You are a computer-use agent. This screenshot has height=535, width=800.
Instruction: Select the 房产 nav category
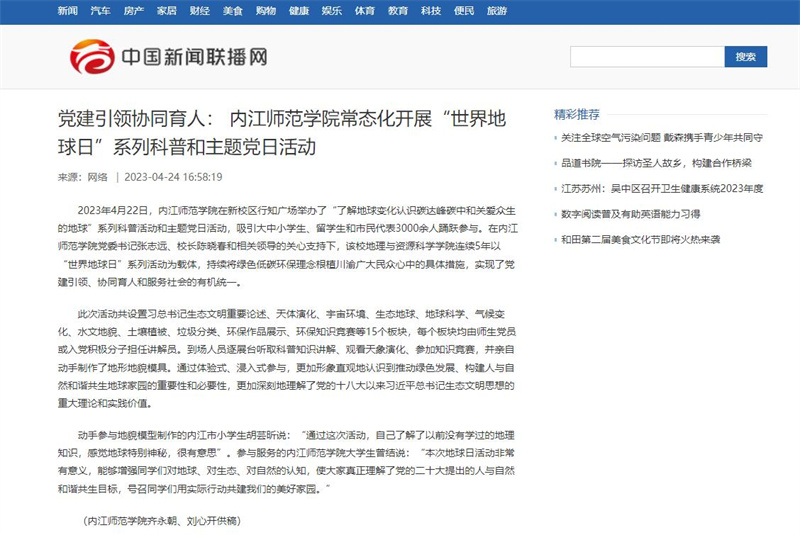click(x=133, y=11)
